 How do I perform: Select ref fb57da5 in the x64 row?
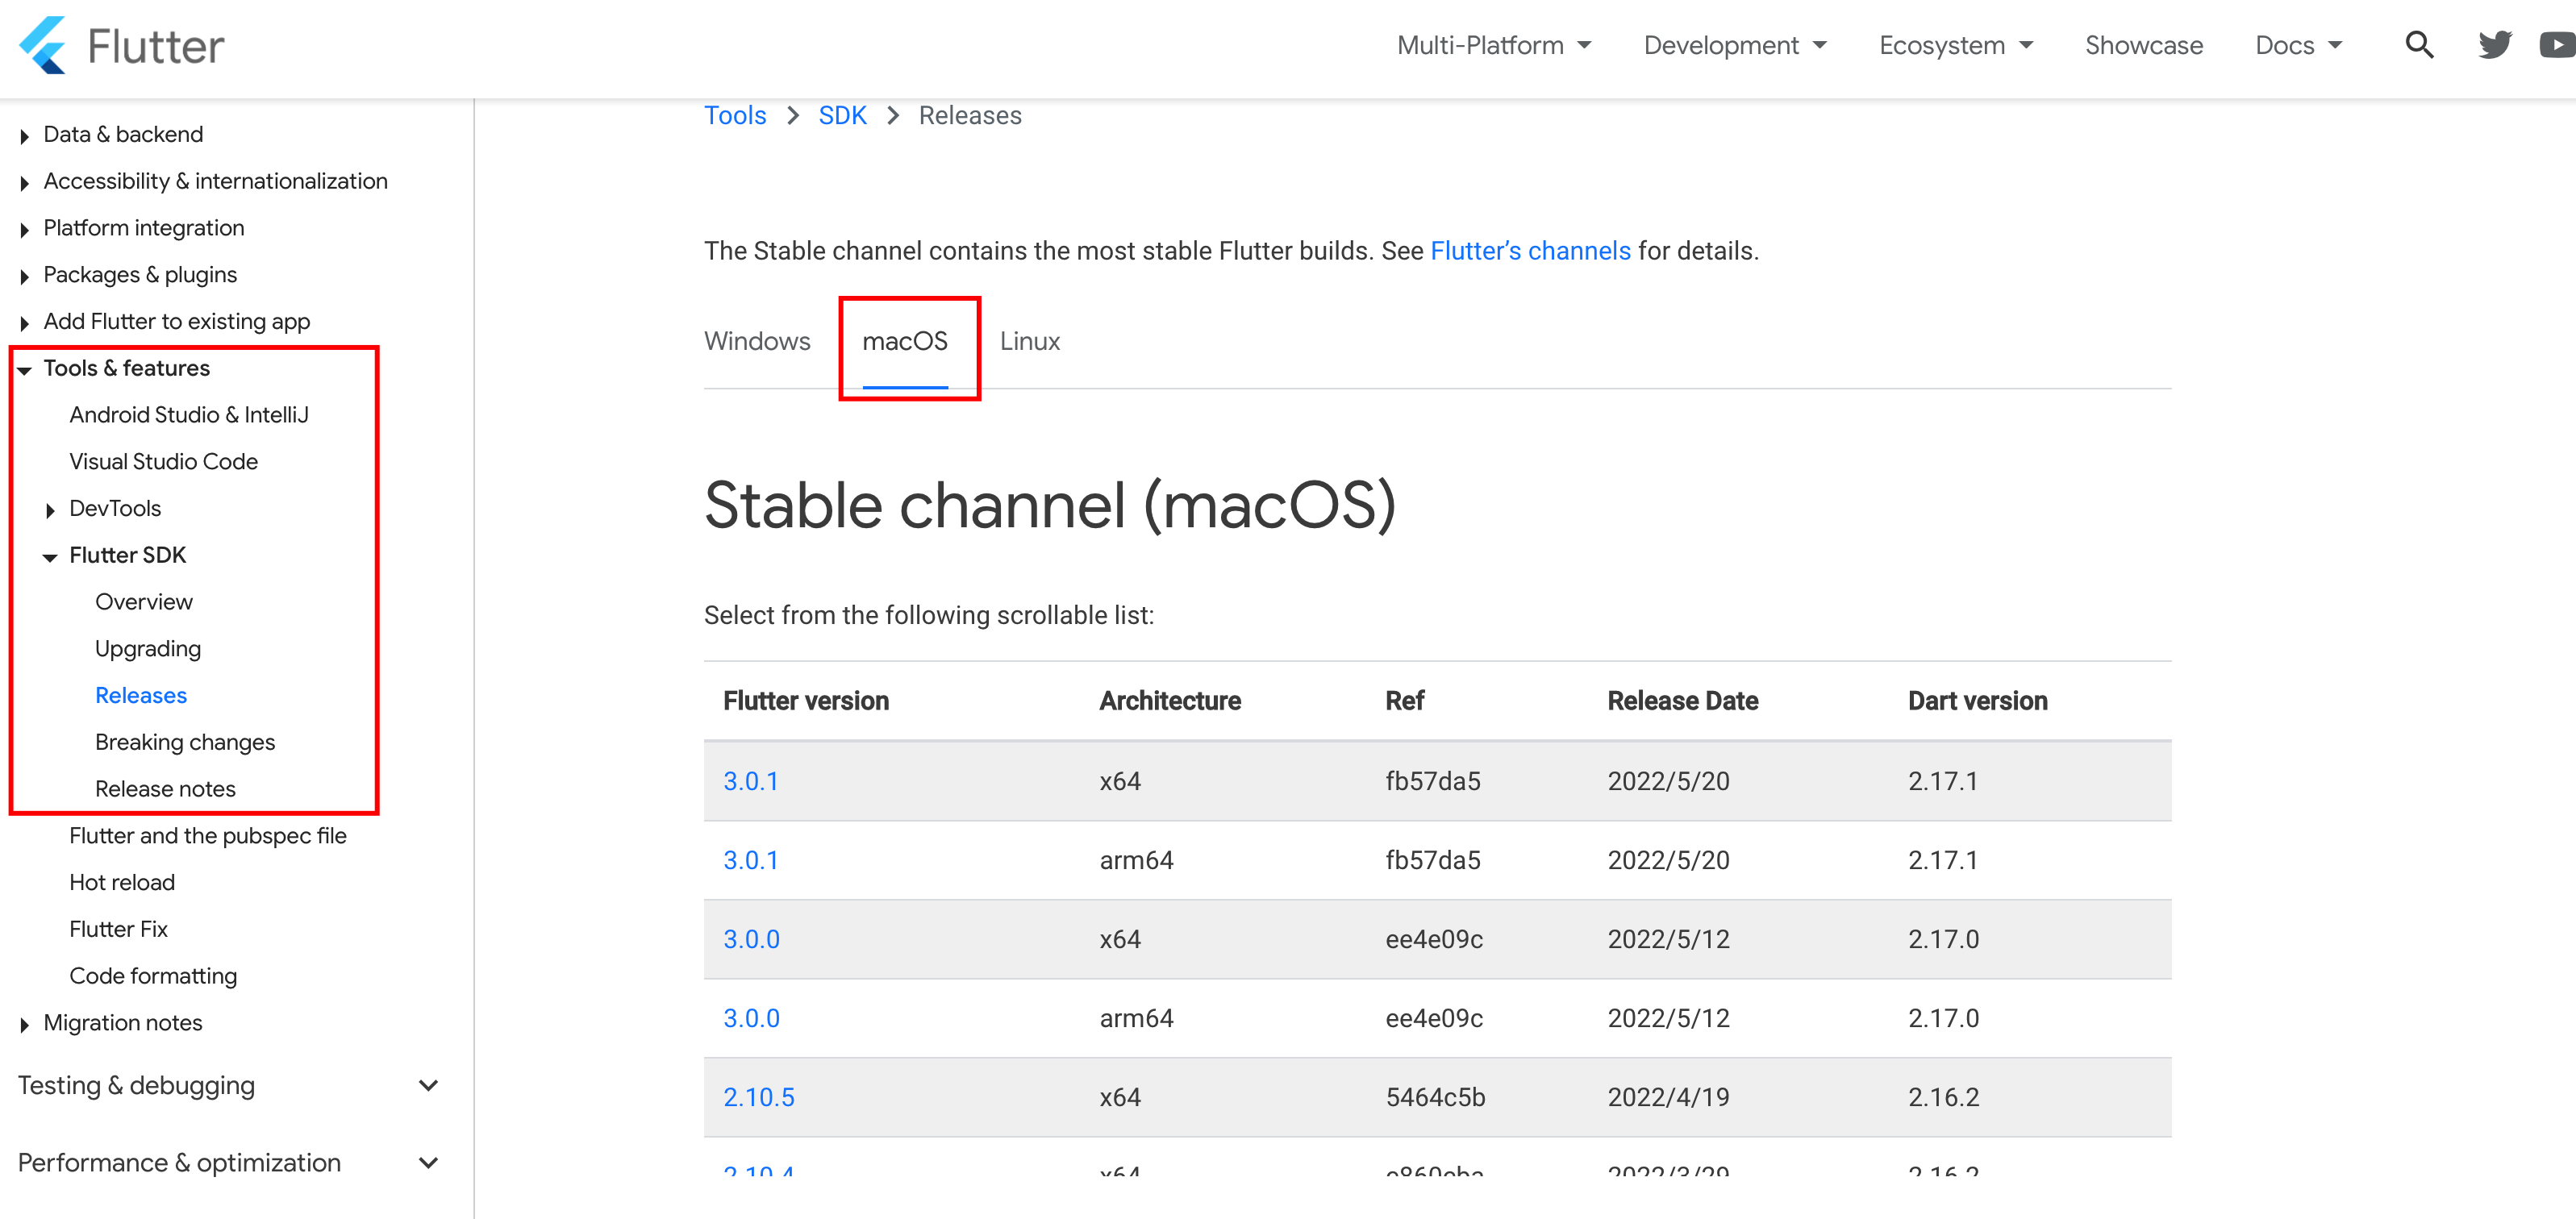[x=1432, y=781]
